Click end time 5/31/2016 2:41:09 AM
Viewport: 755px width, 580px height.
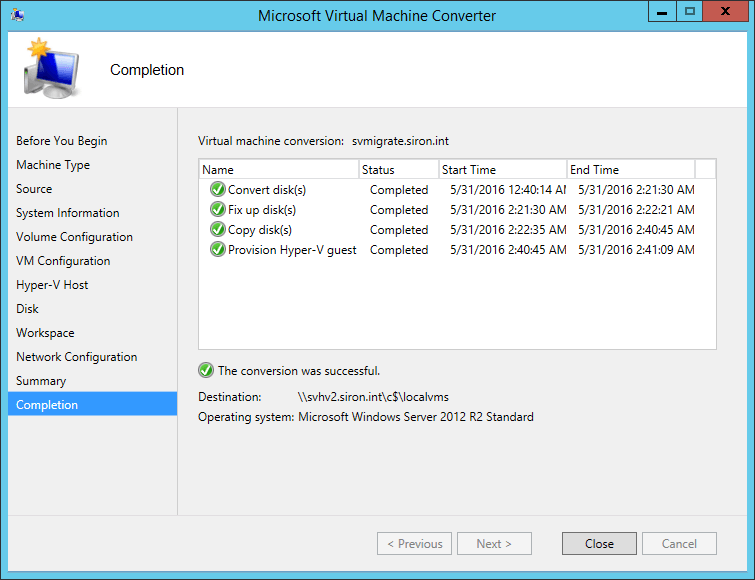[x=636, y=250]
